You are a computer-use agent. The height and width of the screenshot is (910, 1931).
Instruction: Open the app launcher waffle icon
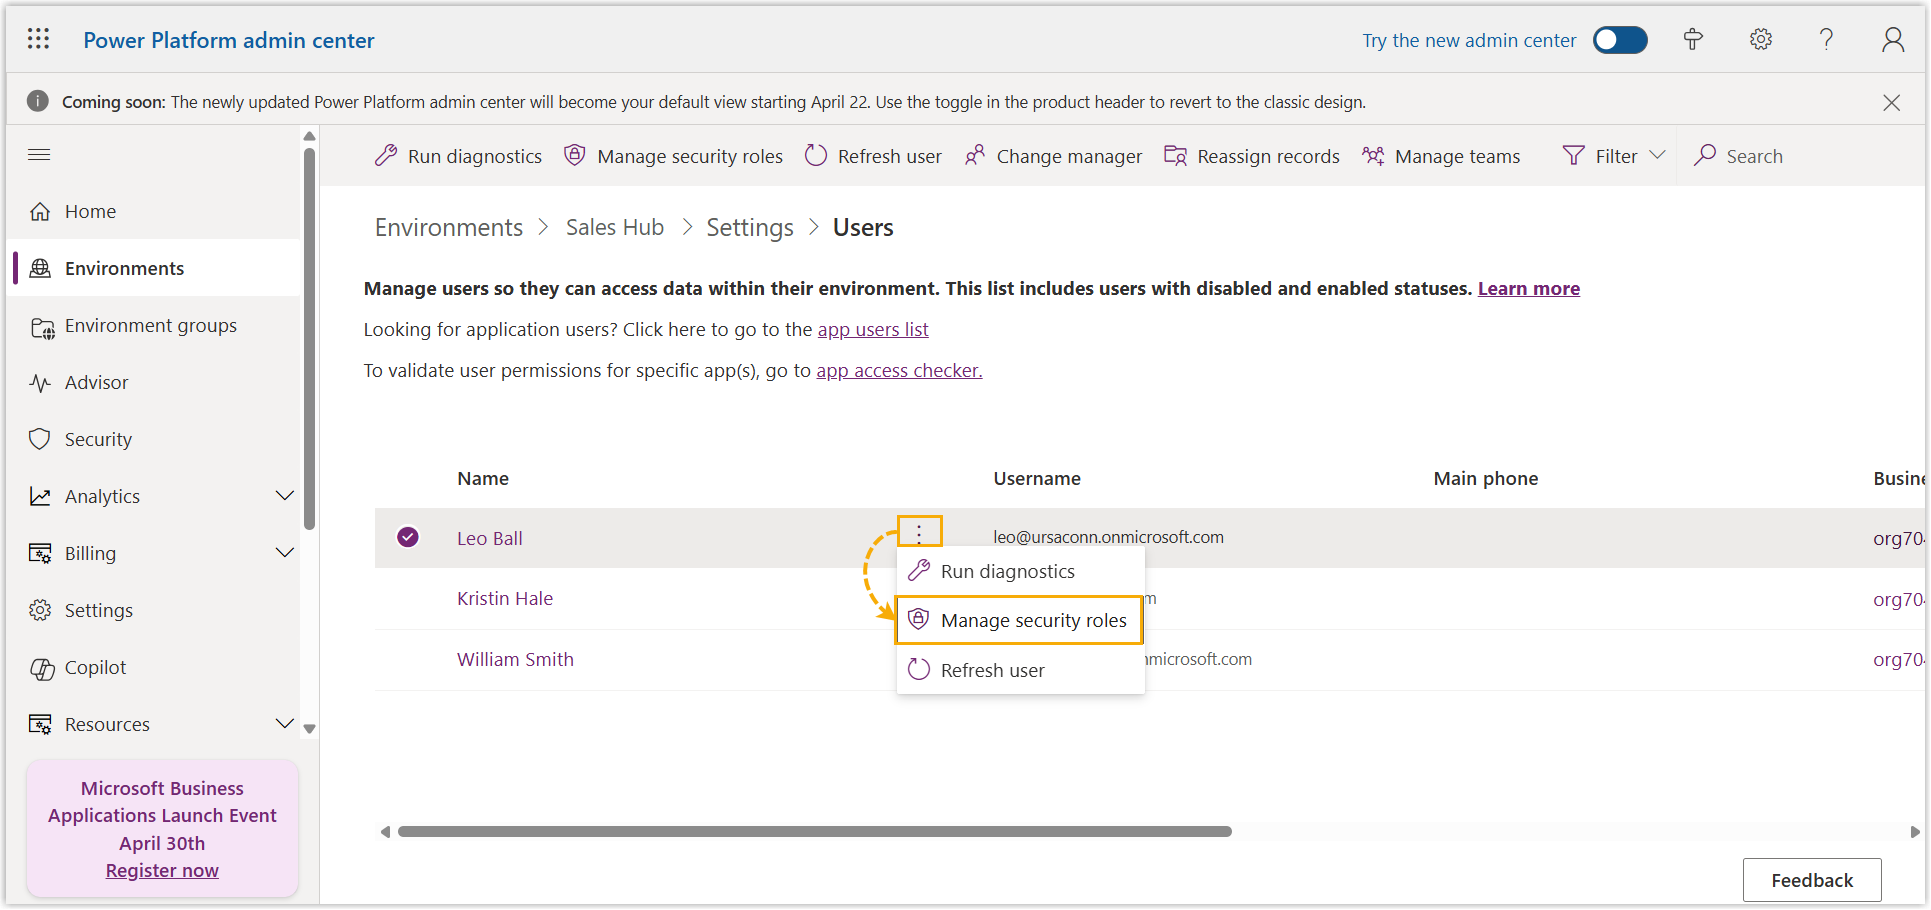click(x=38, y=39)
